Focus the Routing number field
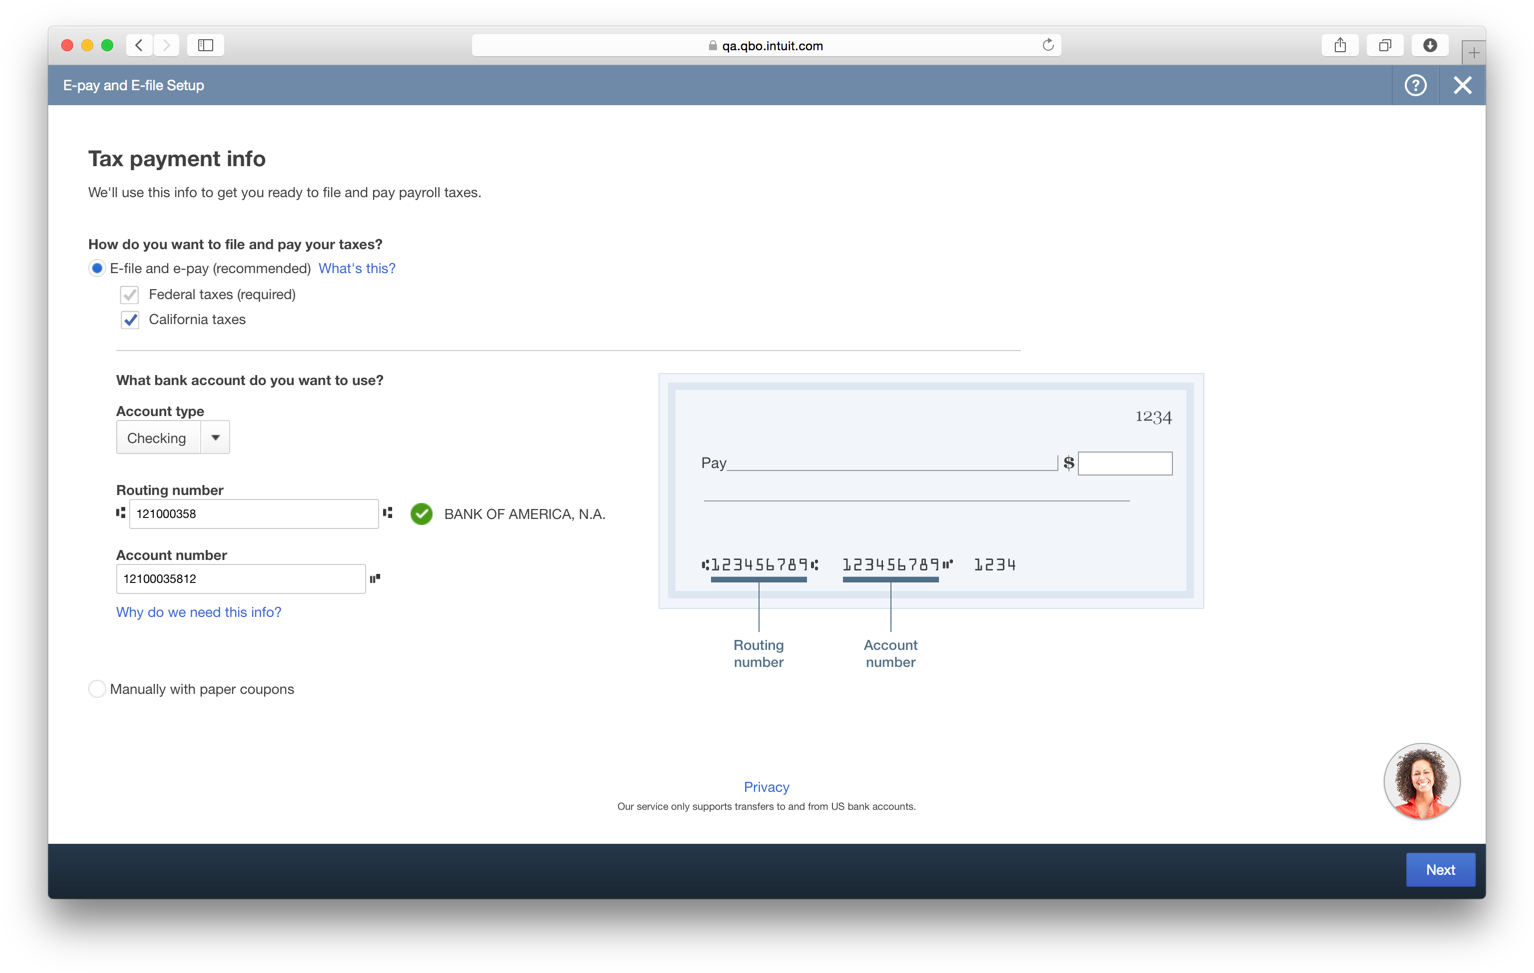The height and width of the screenshot is (973, 1534). coord(254,514)
